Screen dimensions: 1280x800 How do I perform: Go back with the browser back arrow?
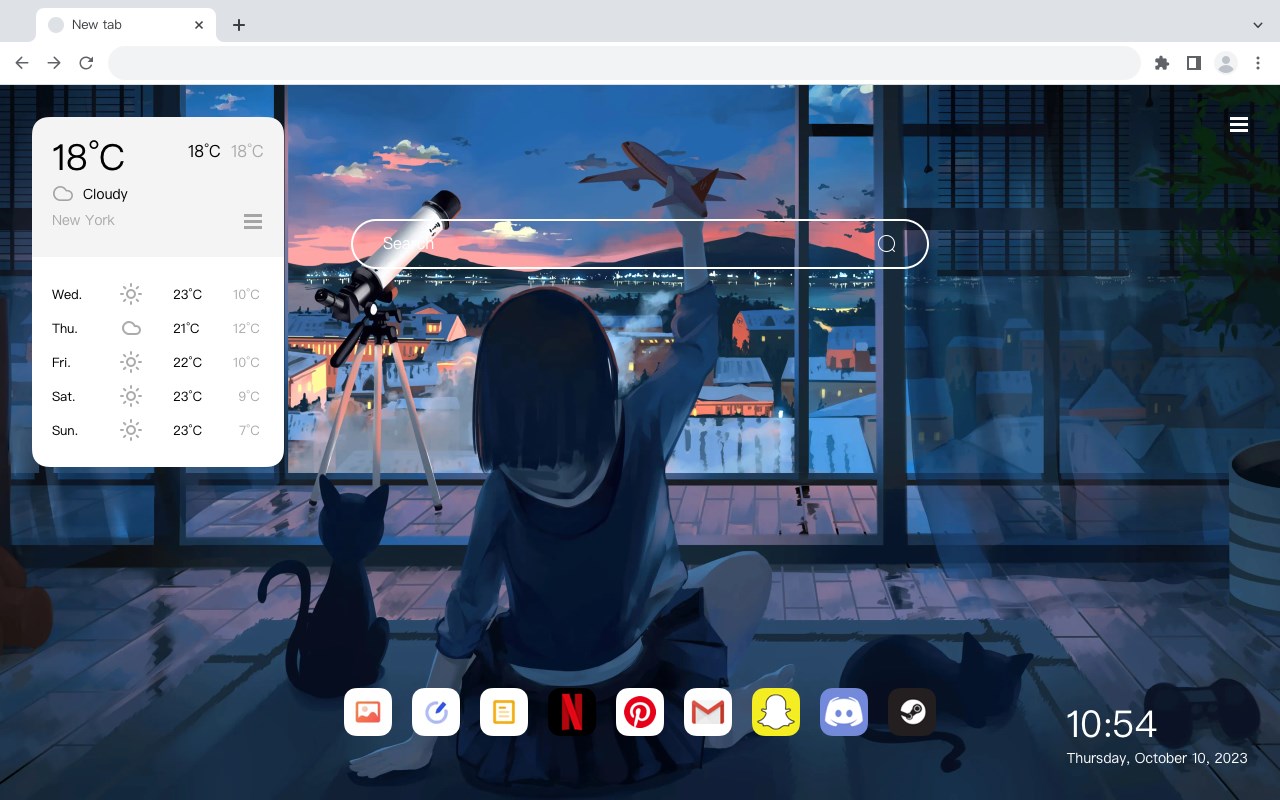22,63
